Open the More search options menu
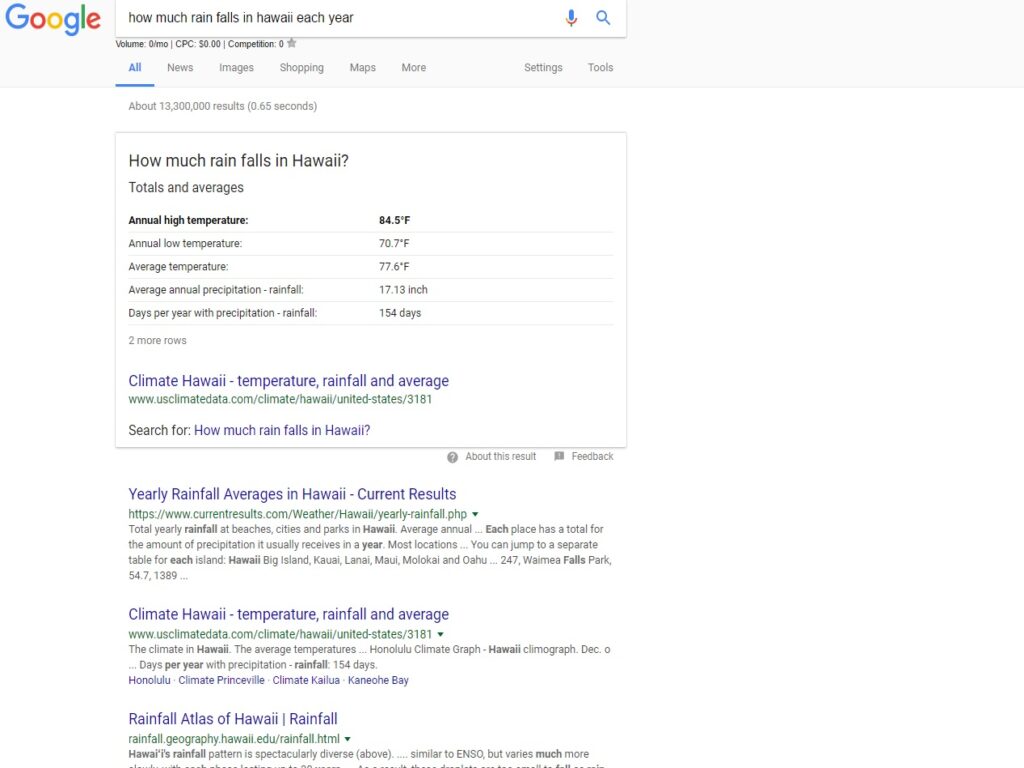Viewport: 1024px width, 768px height. pyautogui.click(x=413, y=68)
